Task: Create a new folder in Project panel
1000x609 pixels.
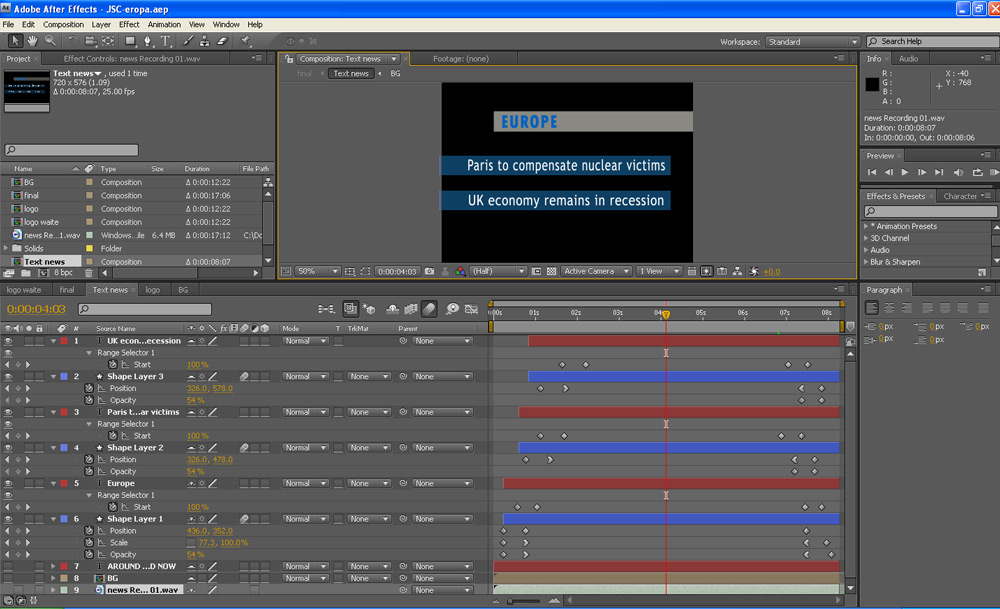Action: pyautogui.click(x=26, y=273)
